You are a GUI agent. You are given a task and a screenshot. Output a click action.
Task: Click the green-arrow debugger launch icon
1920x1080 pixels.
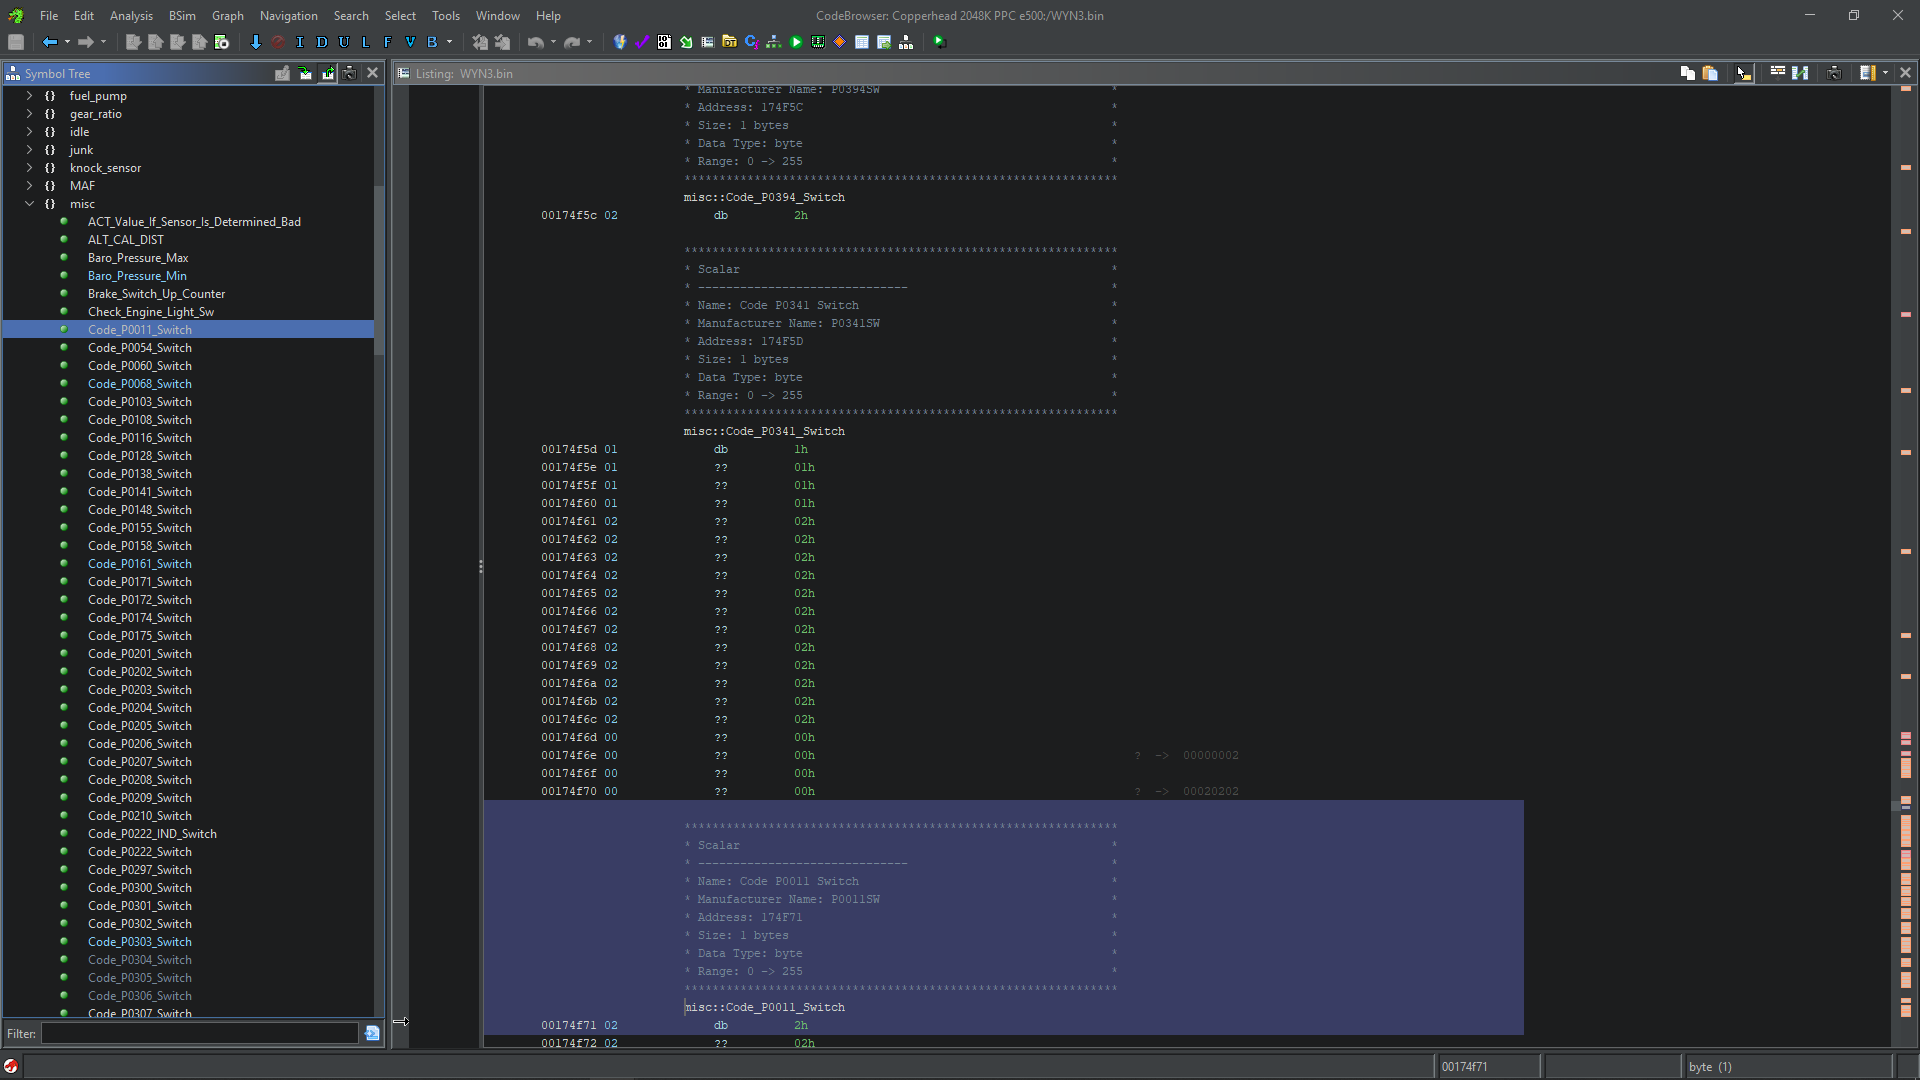click(x=939, y=42)
